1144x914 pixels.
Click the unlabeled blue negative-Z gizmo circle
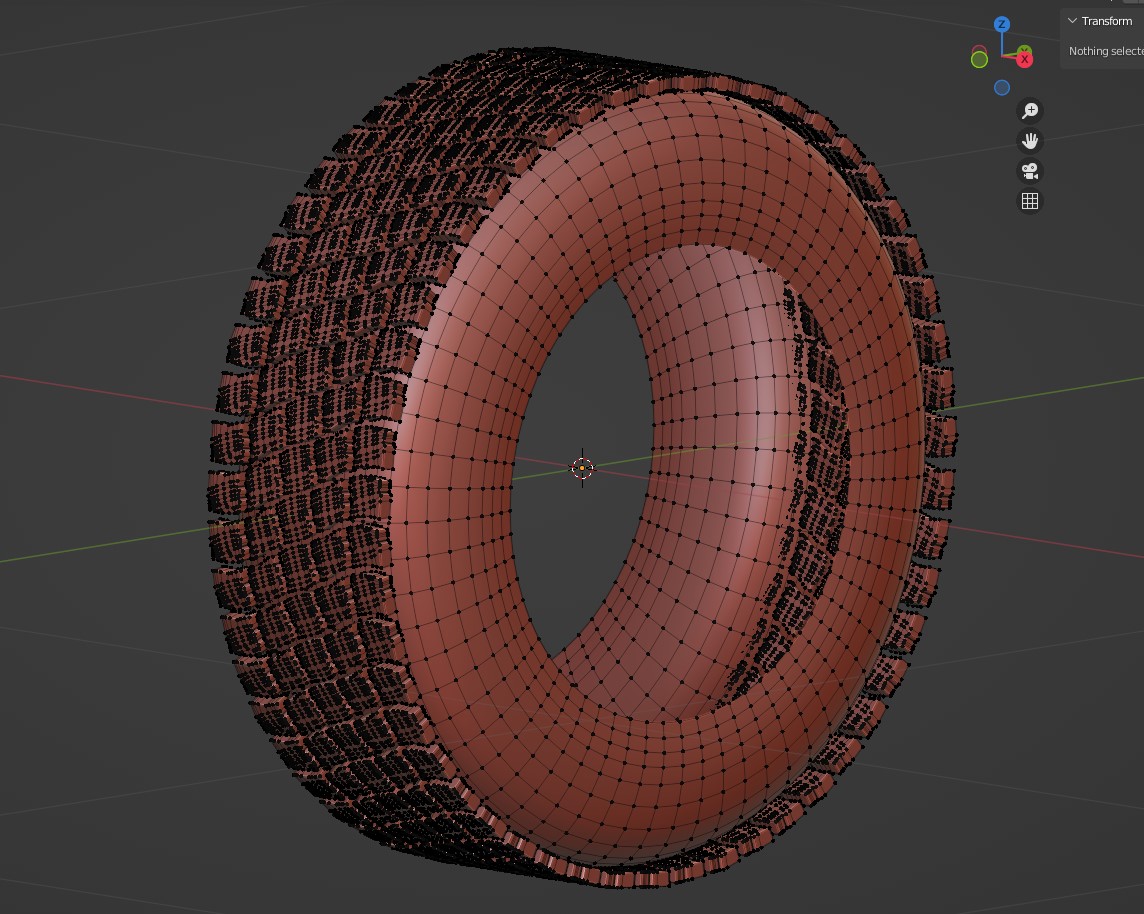coord(1002,88)
